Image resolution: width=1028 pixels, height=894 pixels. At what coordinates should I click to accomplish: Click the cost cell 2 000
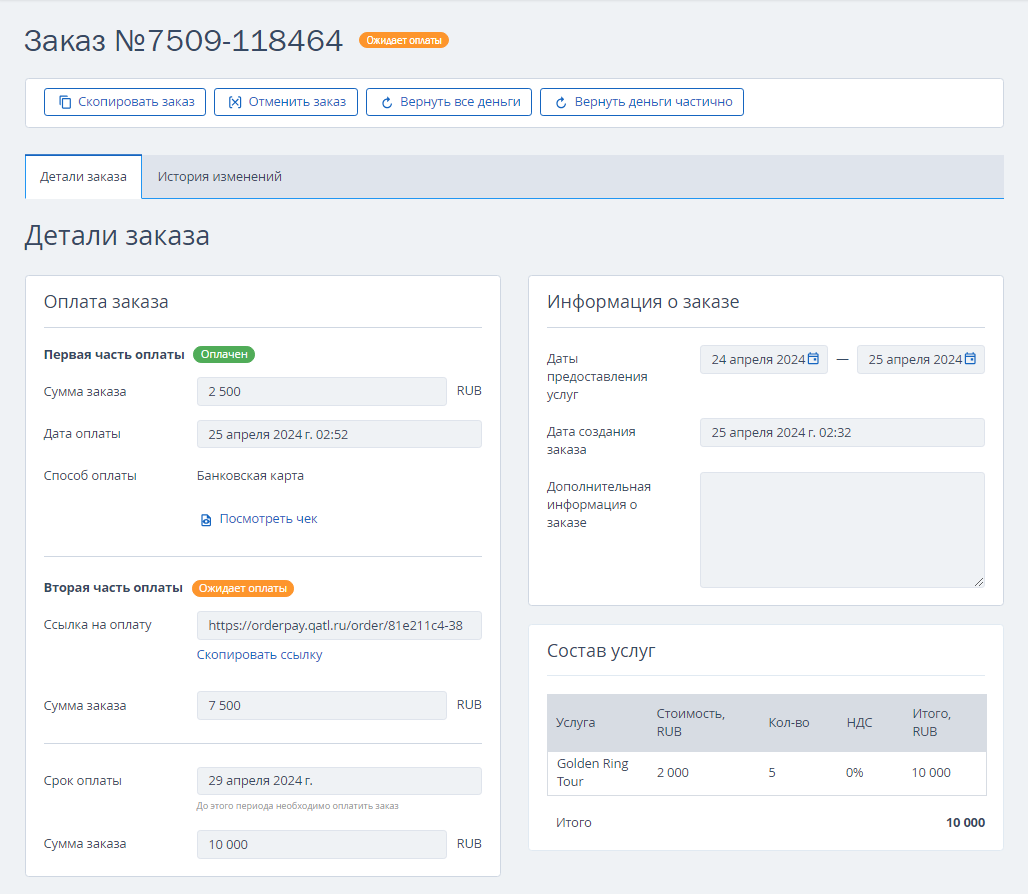point(673,773)
